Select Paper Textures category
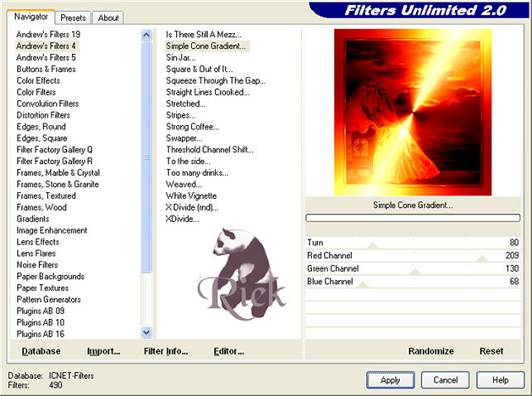This screenshot has width=532, height=396. click(x=42, y=288)
